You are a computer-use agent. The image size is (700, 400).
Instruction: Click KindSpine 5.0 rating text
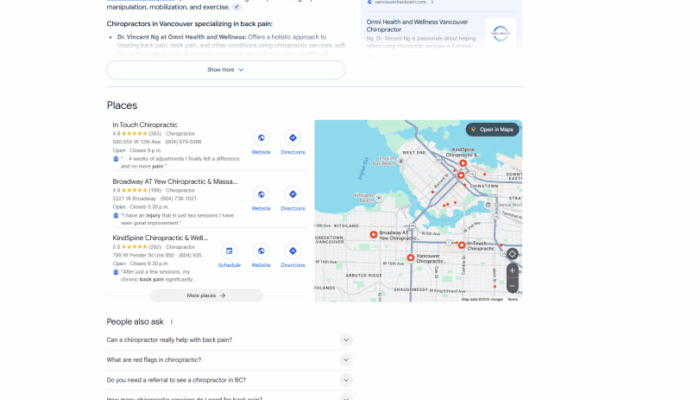coord(116,247)
